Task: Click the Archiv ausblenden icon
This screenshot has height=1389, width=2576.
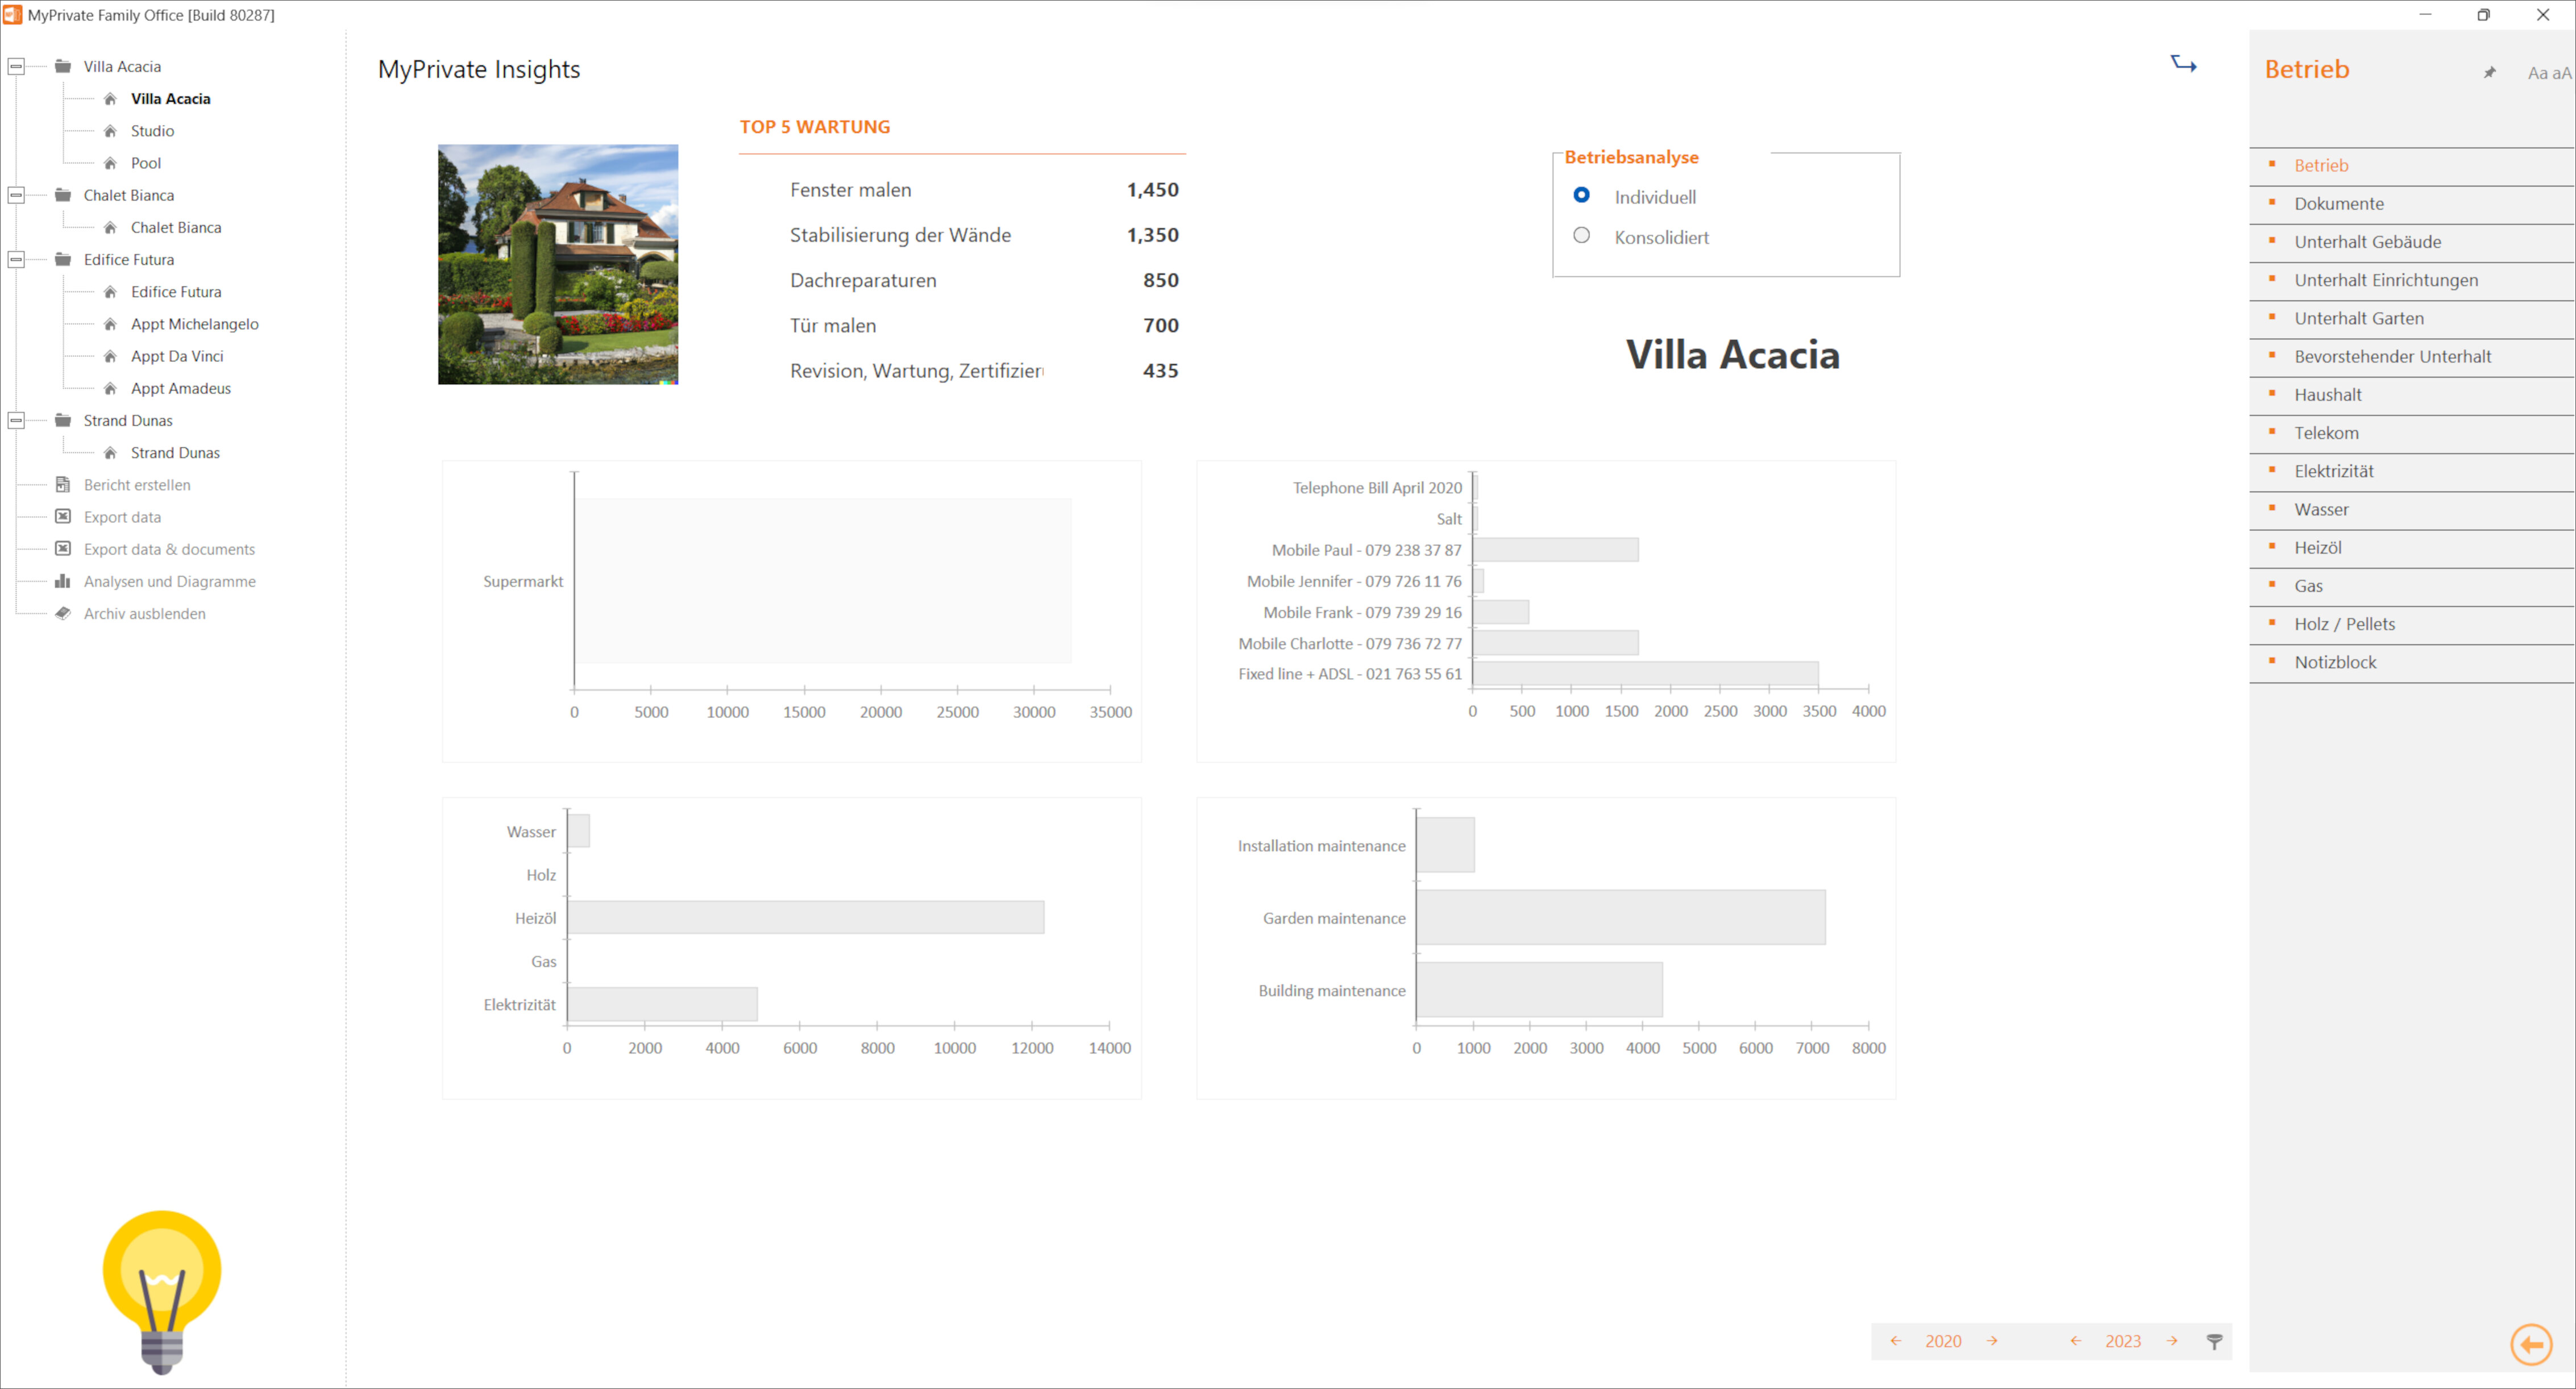Action: (61, 613)
